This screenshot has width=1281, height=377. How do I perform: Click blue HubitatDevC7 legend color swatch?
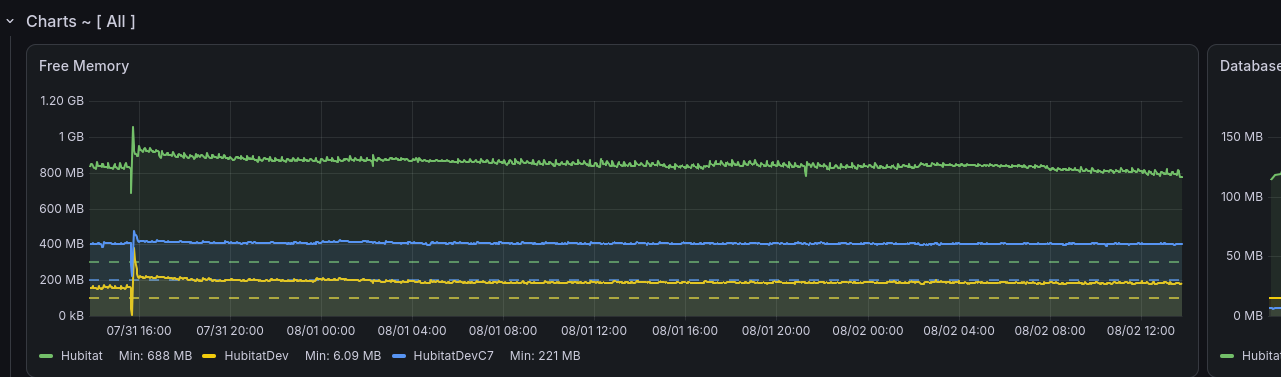[399, 356]
